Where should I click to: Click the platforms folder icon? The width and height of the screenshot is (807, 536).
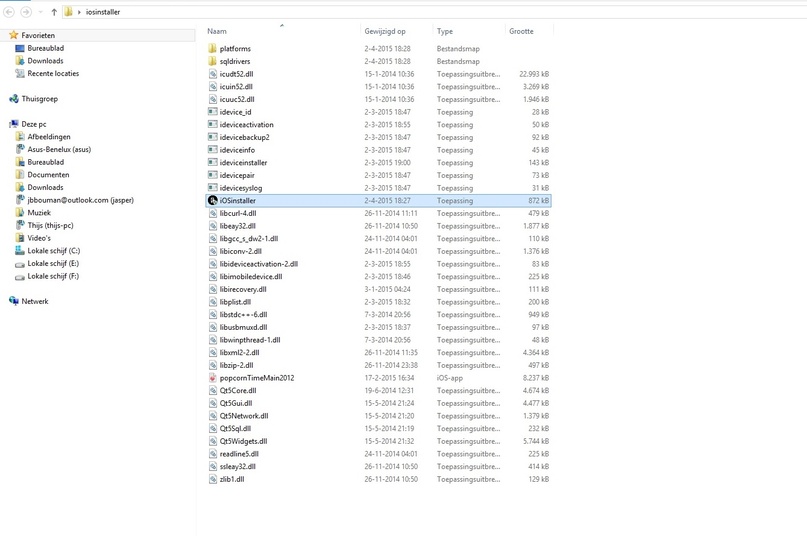[213, 48]
